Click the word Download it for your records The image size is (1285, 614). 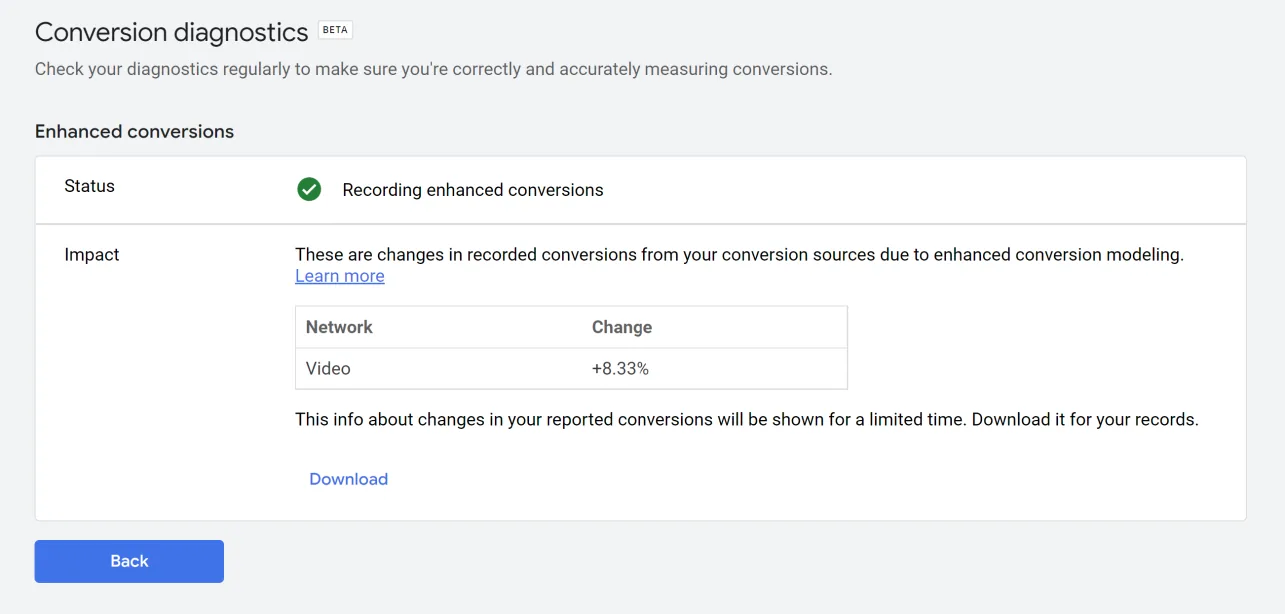click(x=1085, y=420)
